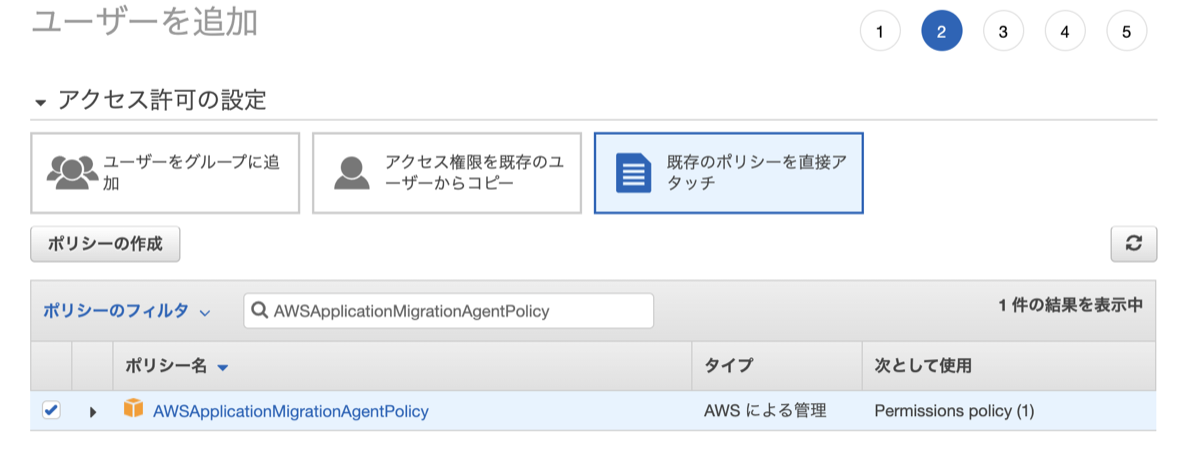This screenshot has height=461, width=1200.
Task: Click the document icon on the attach-policy card
Action: tap(634, 174)
